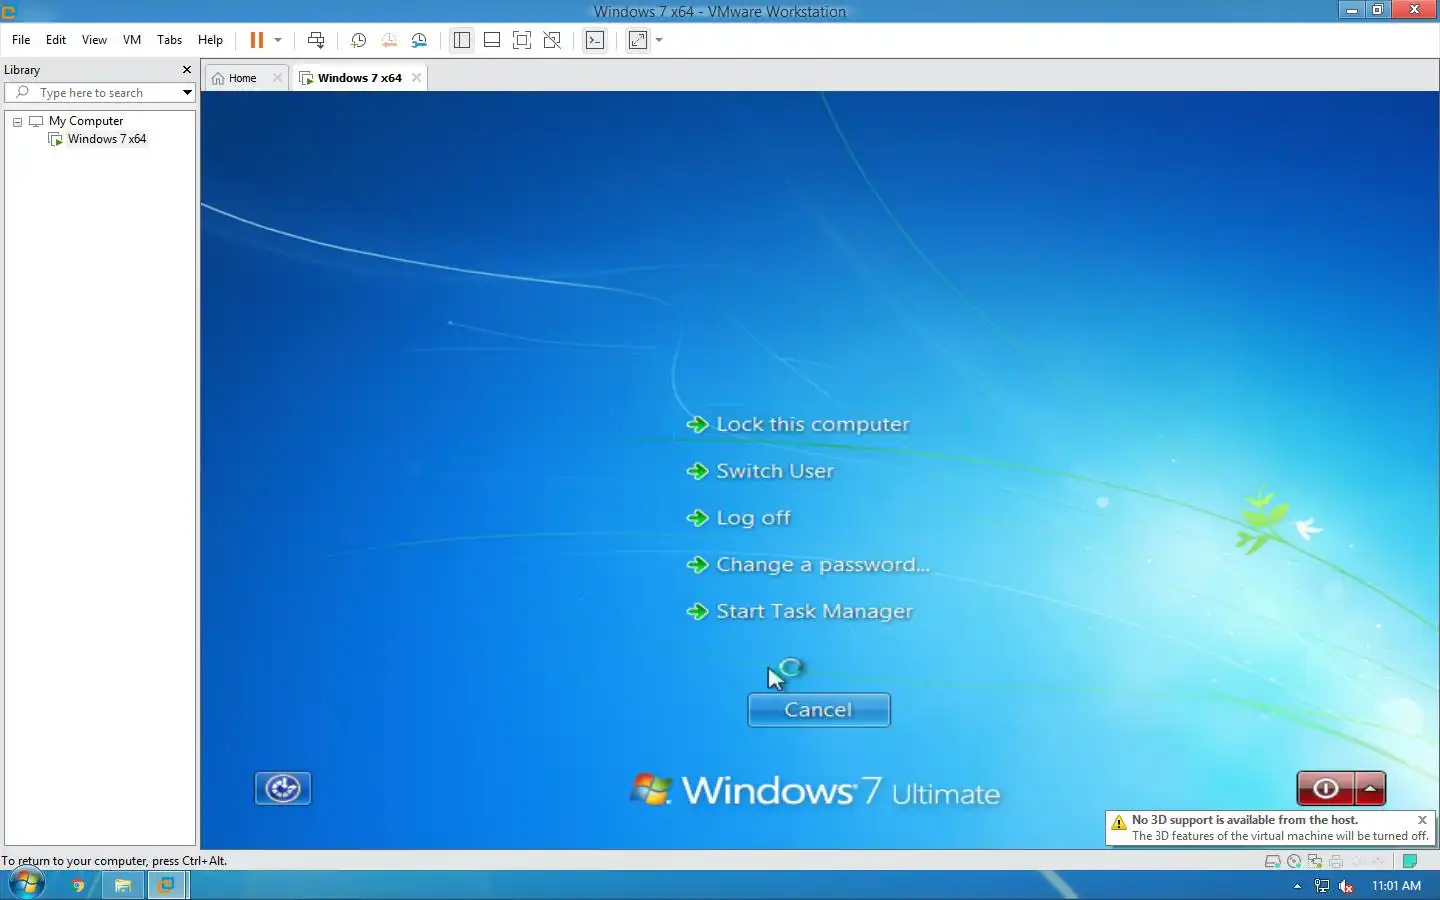Switch to Unity mode icon
1440x900 pixels.
tap(552, 40)
